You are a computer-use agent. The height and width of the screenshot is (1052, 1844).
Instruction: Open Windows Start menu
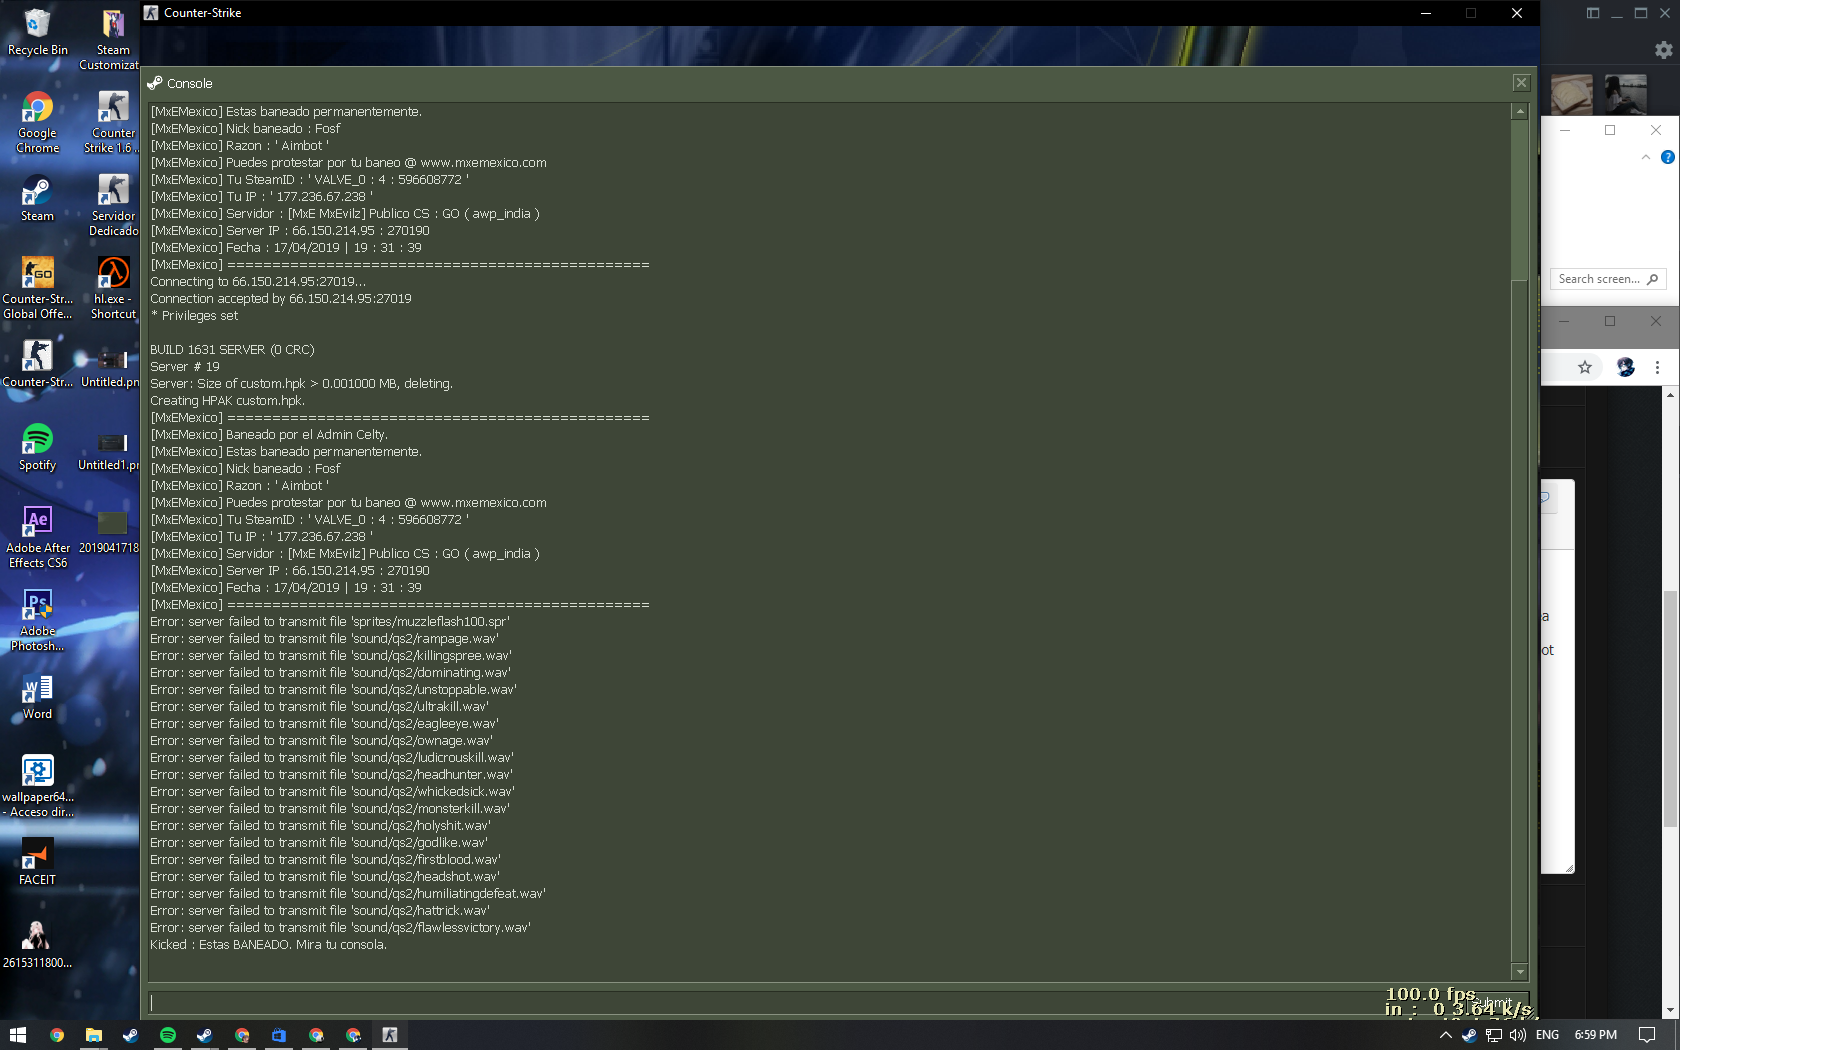click(17, 1035)
